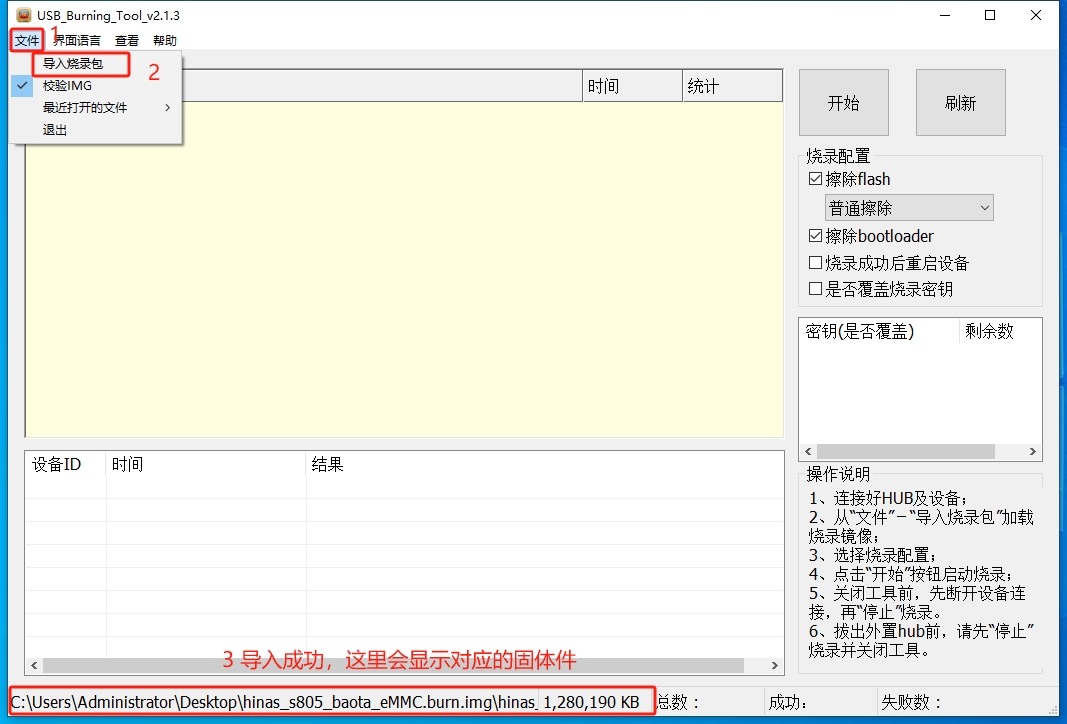Click the 烧录配置 group label
This screenshot has height=724, width=1067.
pos(838,156)
